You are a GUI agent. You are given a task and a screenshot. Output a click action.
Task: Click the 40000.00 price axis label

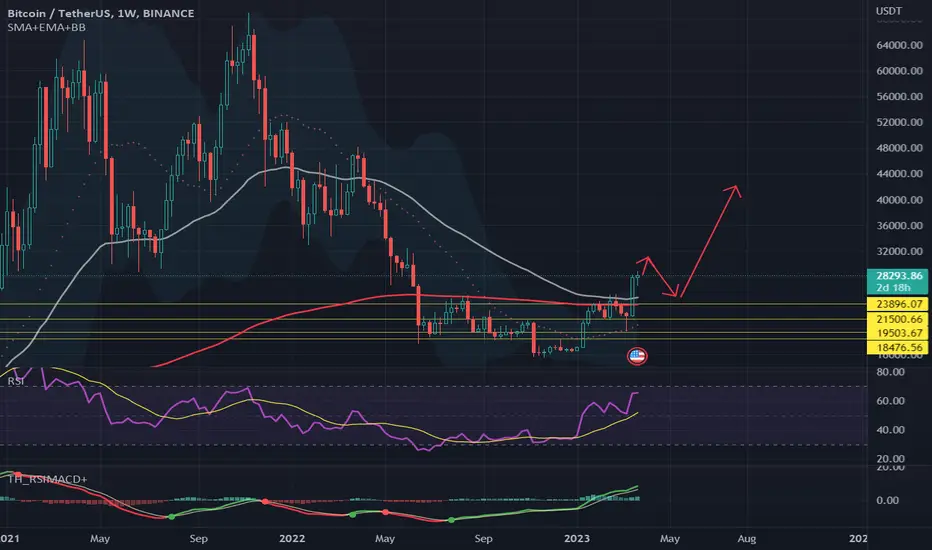coord(899,200)
